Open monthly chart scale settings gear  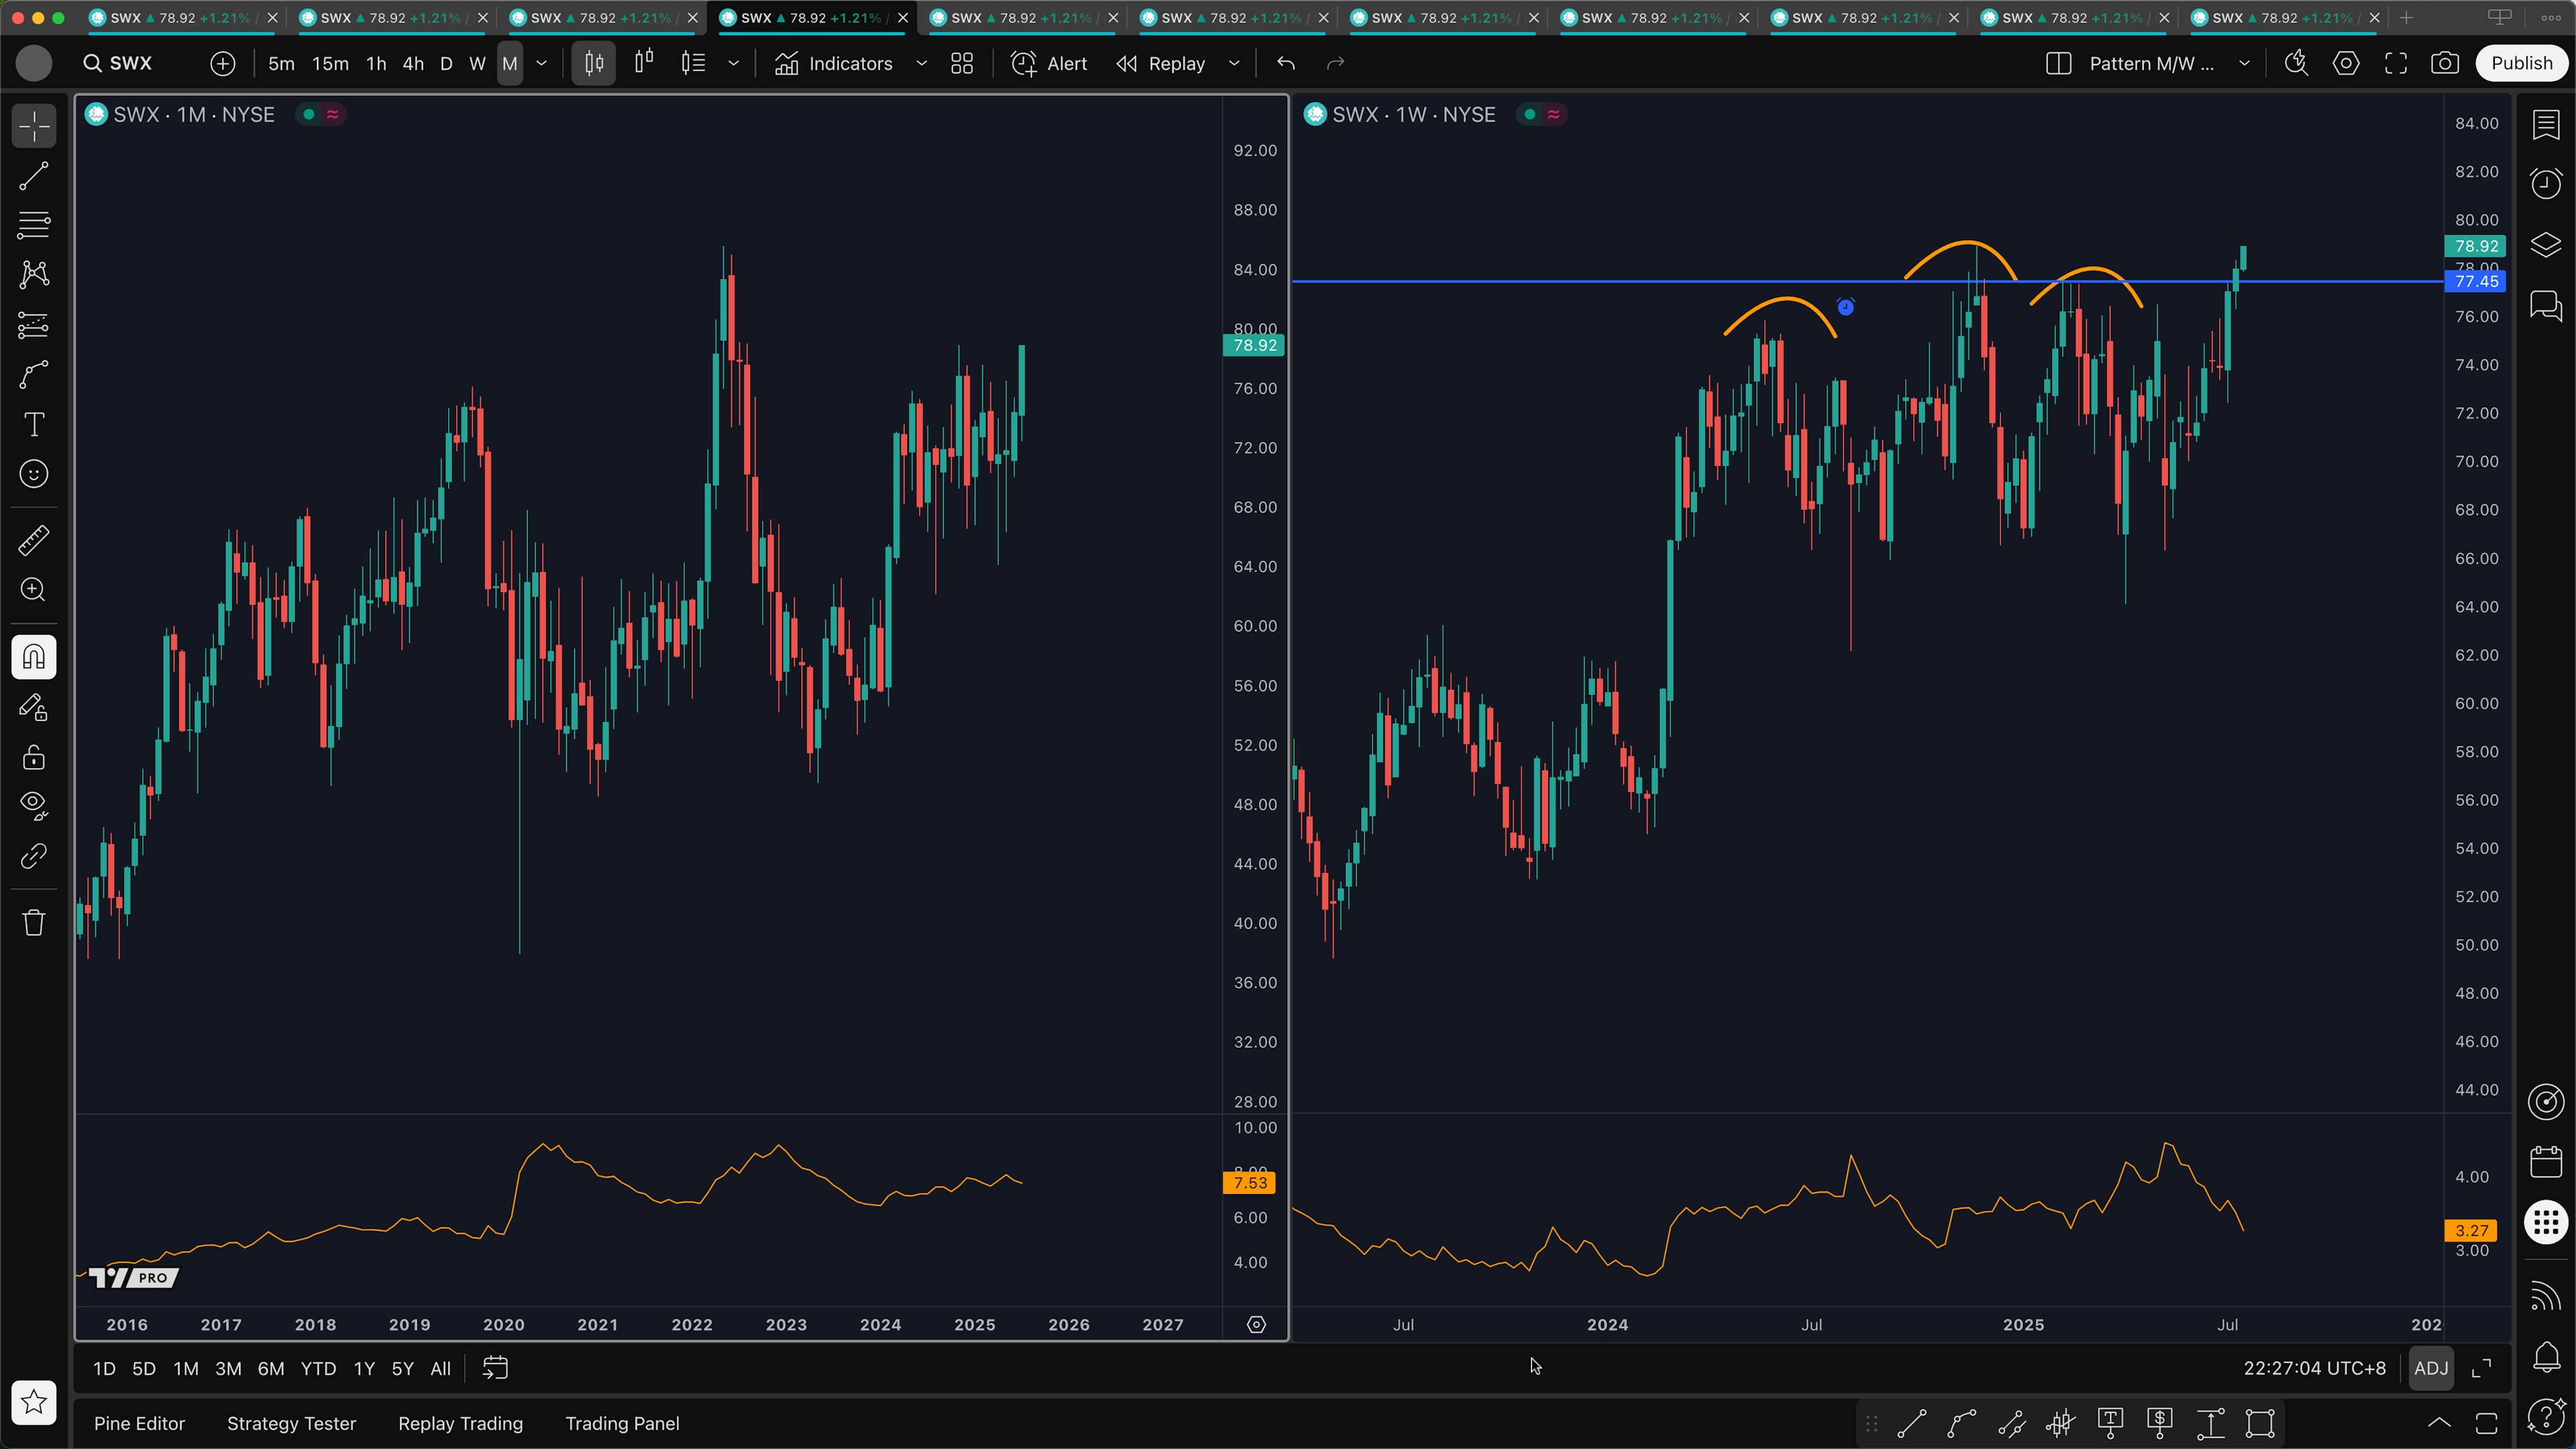point(1256,1324)
